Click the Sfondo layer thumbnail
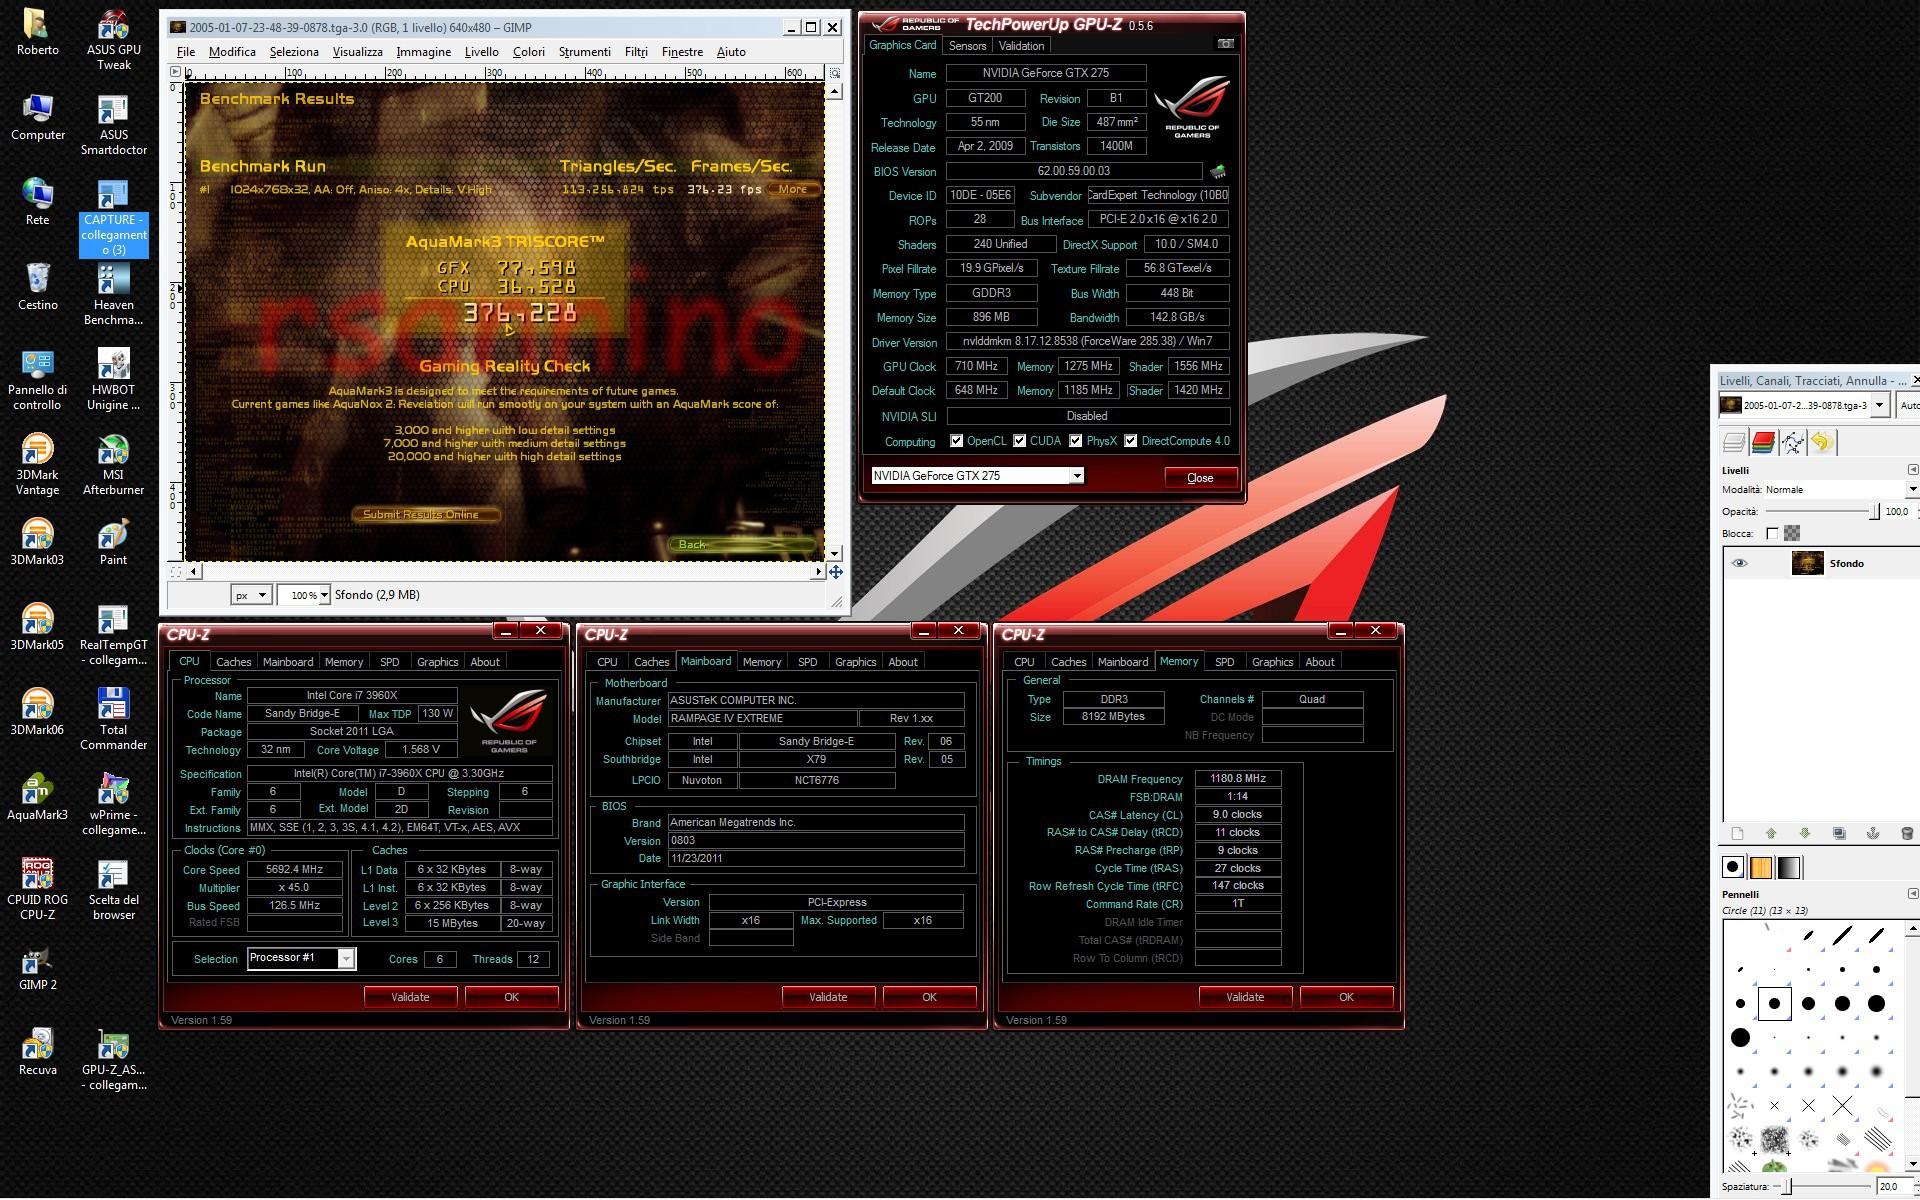The image size is (1920, 1200). 1807,563
